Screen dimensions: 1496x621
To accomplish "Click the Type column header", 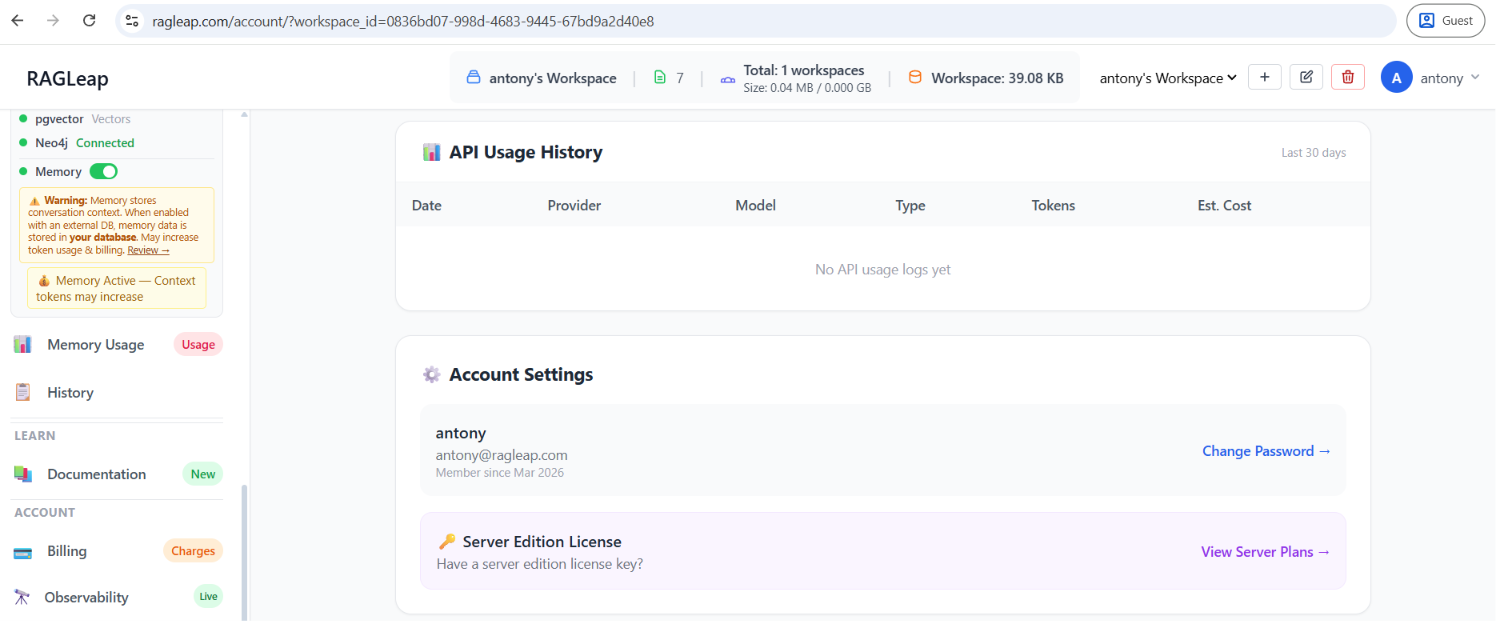I will (910, 205).
